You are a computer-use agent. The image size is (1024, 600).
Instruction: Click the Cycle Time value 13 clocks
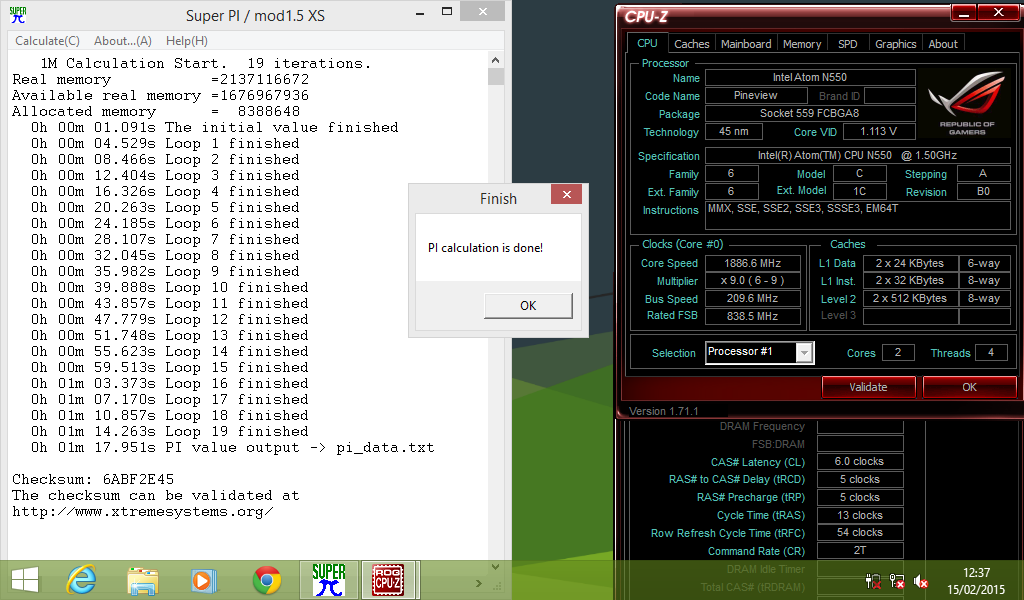tap(860, 515)
